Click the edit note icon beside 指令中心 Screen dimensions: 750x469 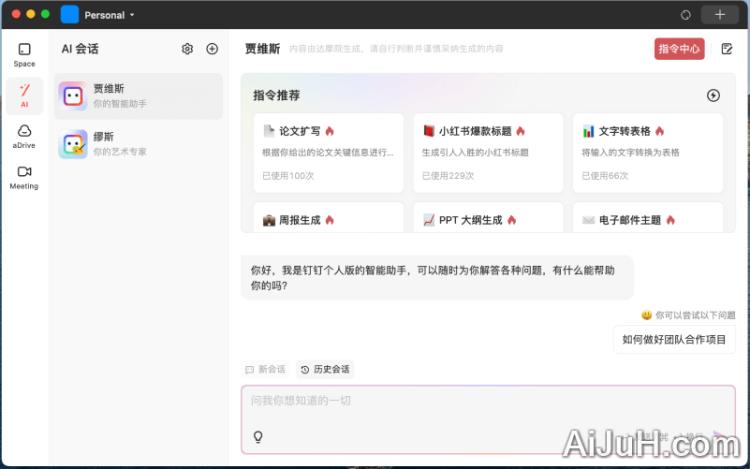tap(727, 49)
